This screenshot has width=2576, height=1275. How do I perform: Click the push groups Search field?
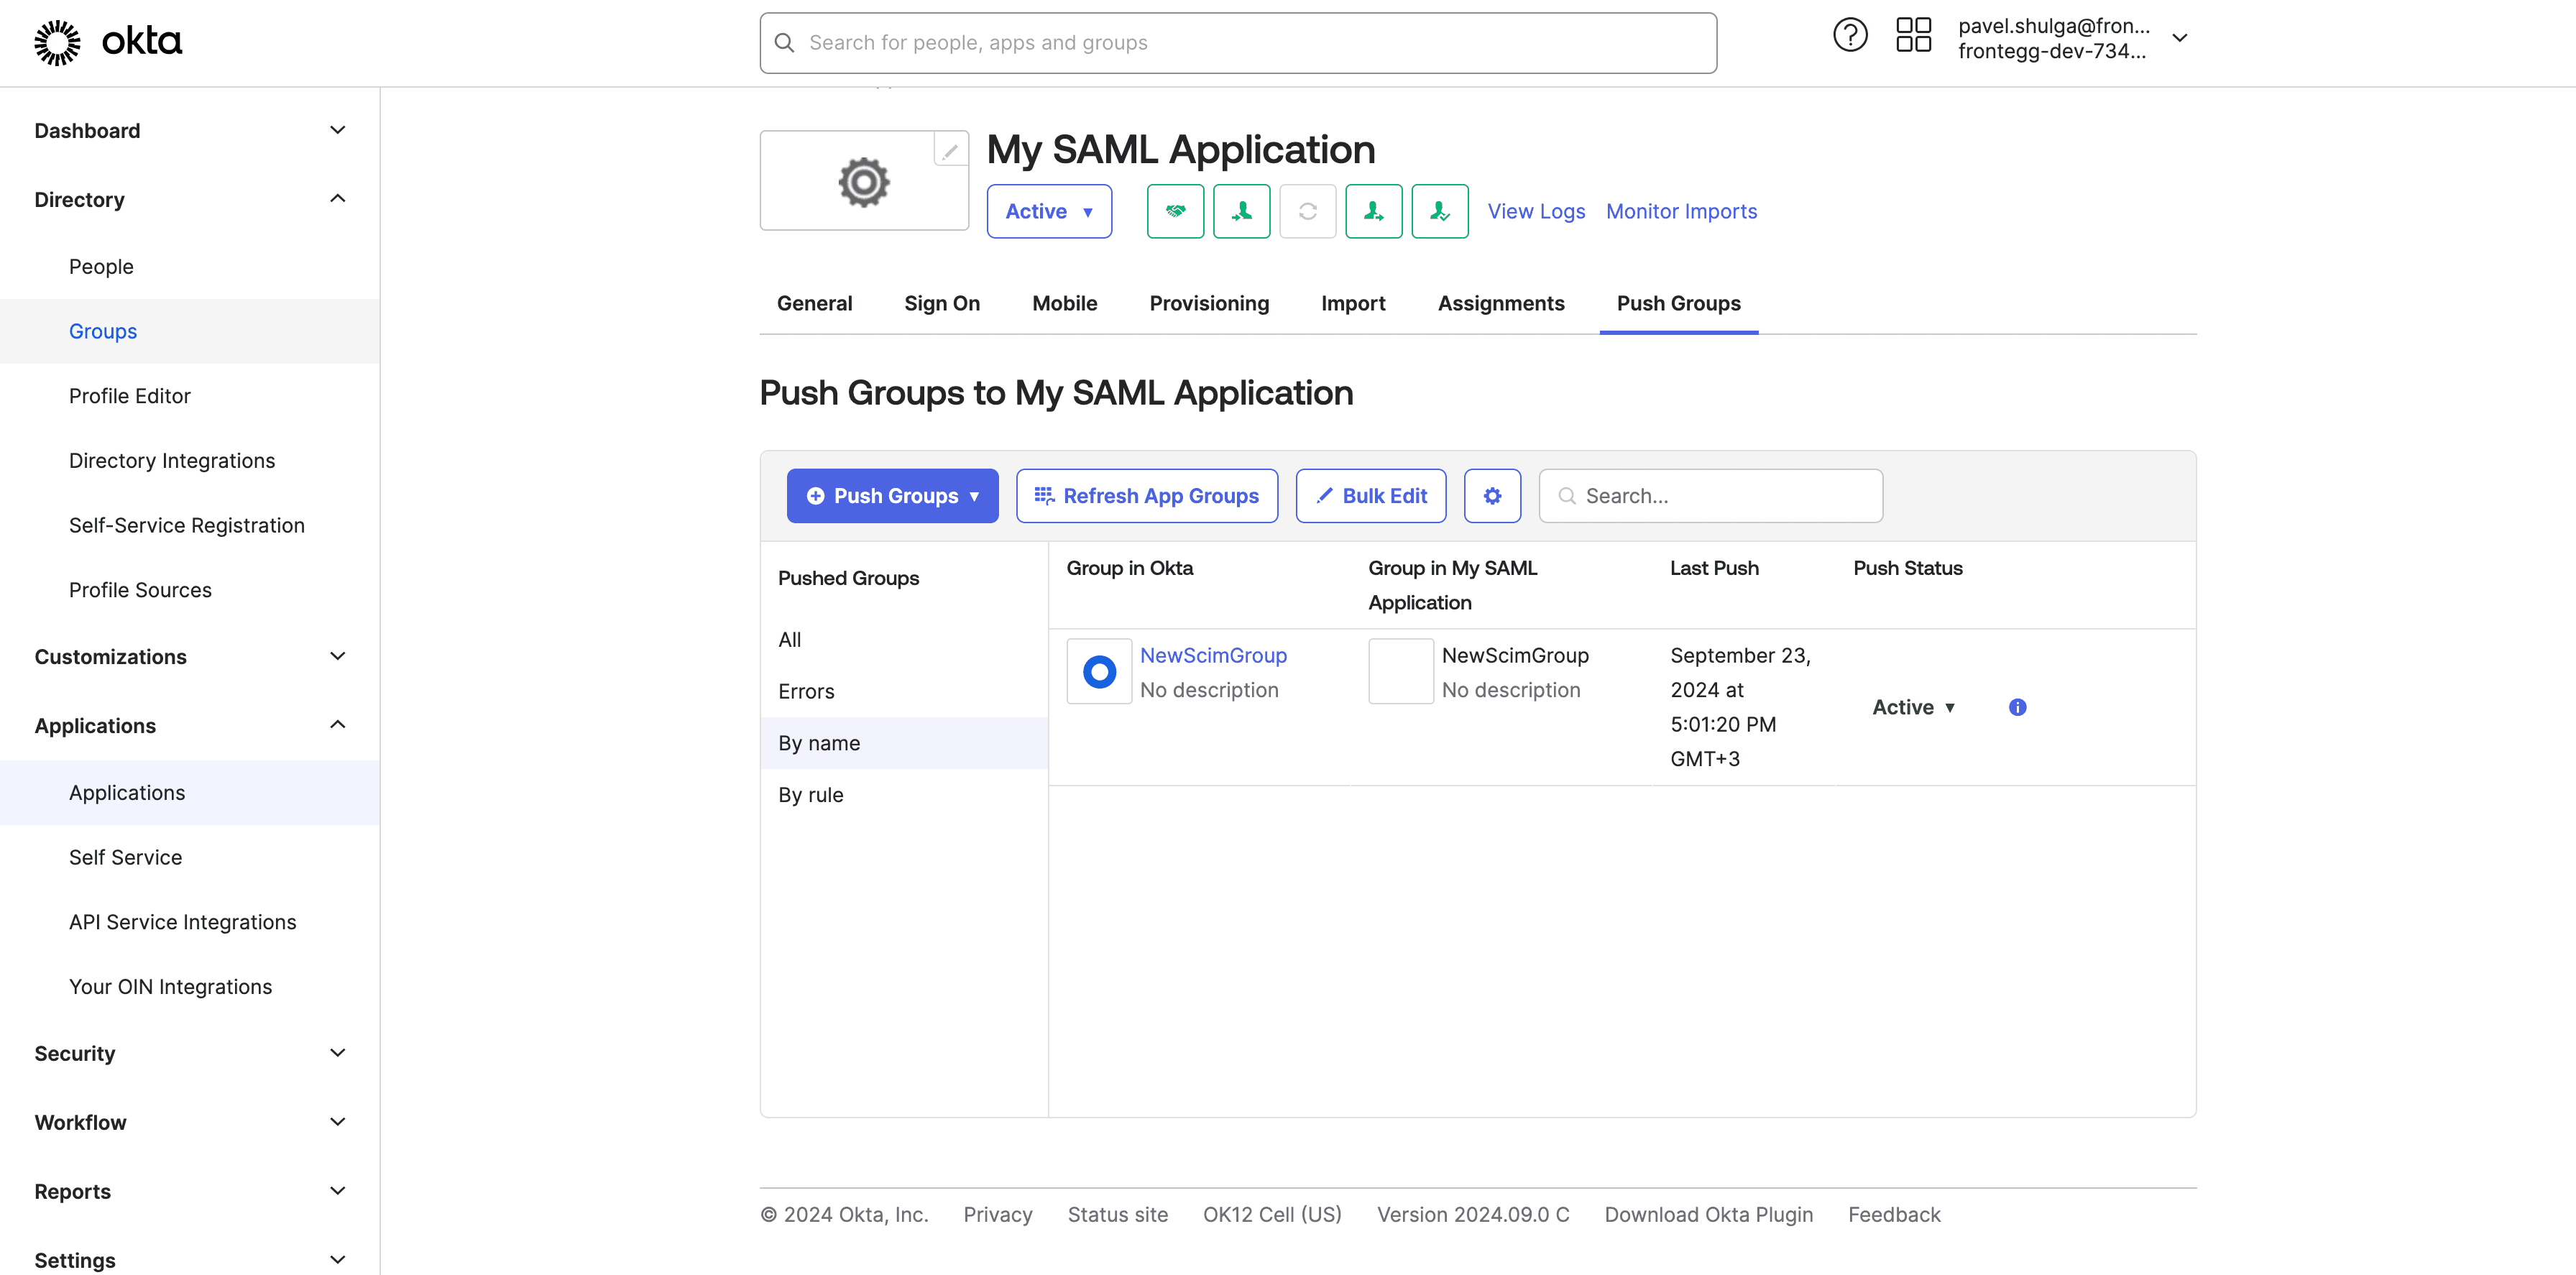tap(1710, 496)
